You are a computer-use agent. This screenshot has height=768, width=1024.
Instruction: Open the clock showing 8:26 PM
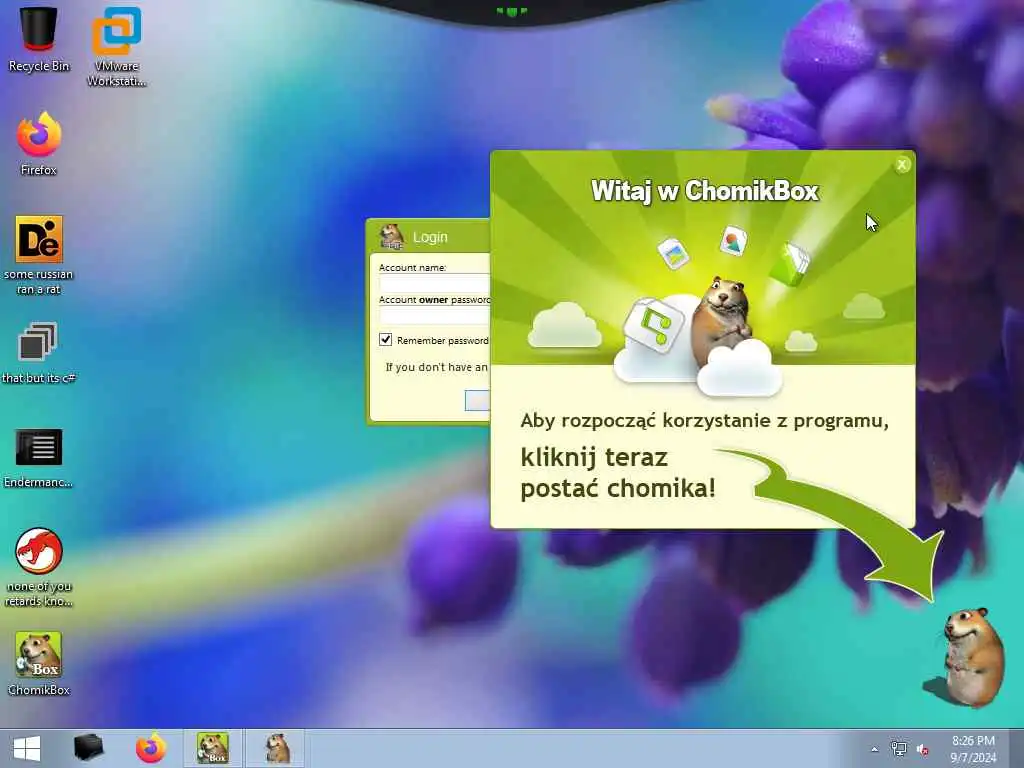pos(973,749)
